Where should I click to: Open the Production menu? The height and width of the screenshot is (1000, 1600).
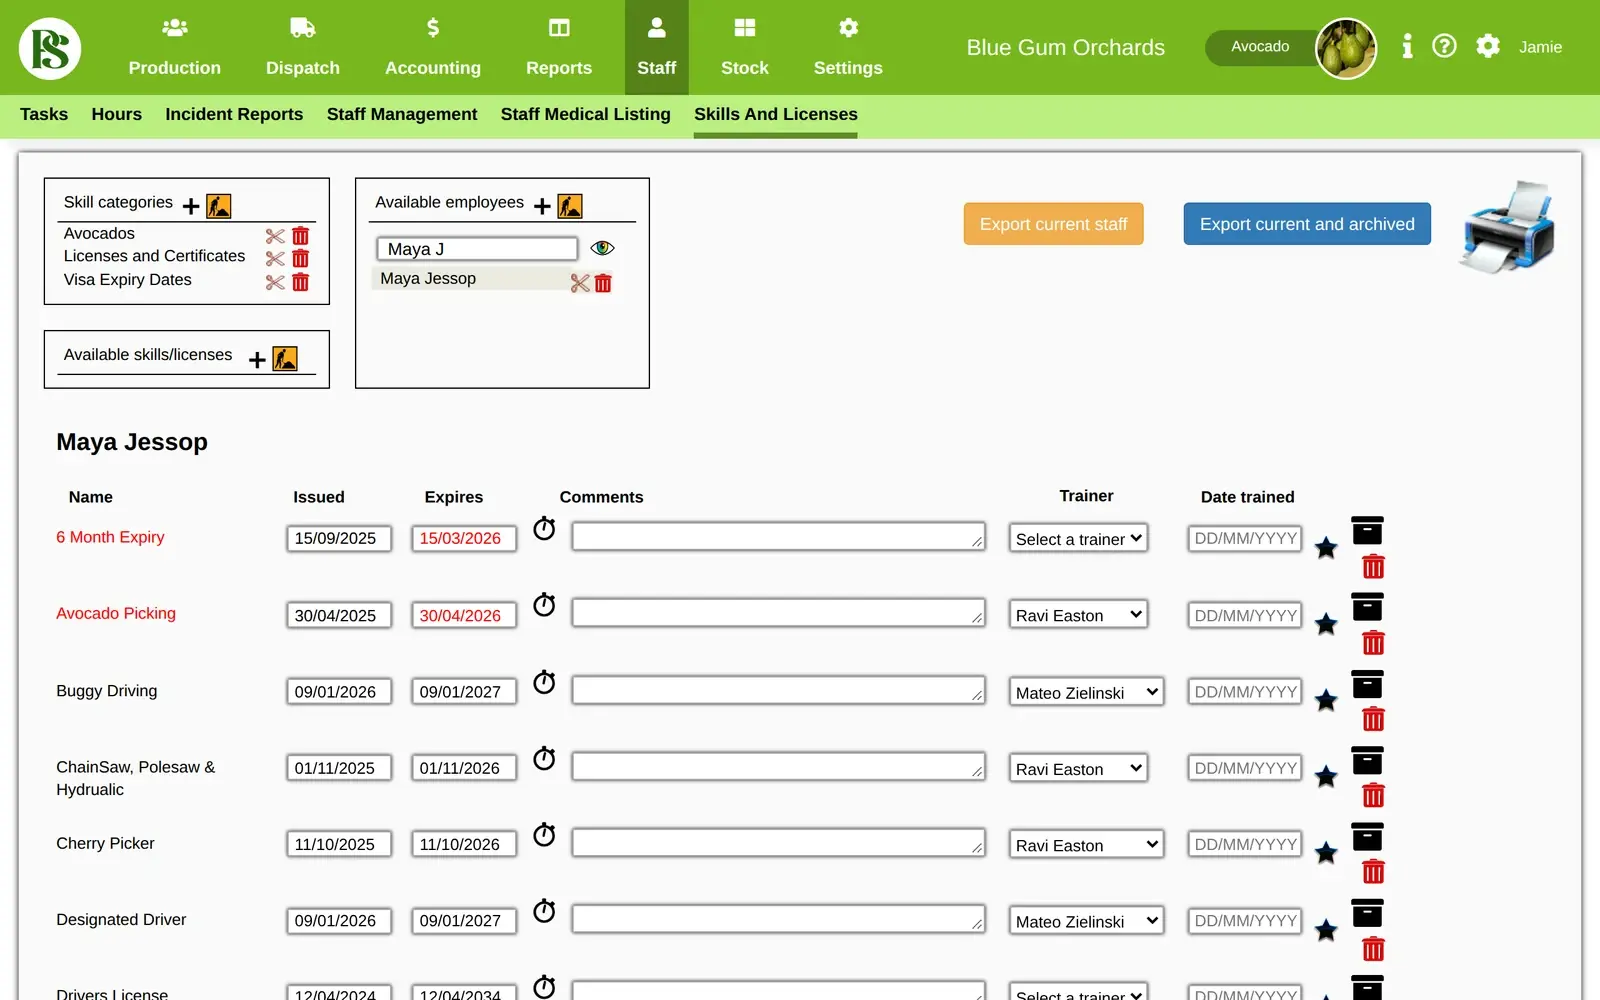[175, 48]
